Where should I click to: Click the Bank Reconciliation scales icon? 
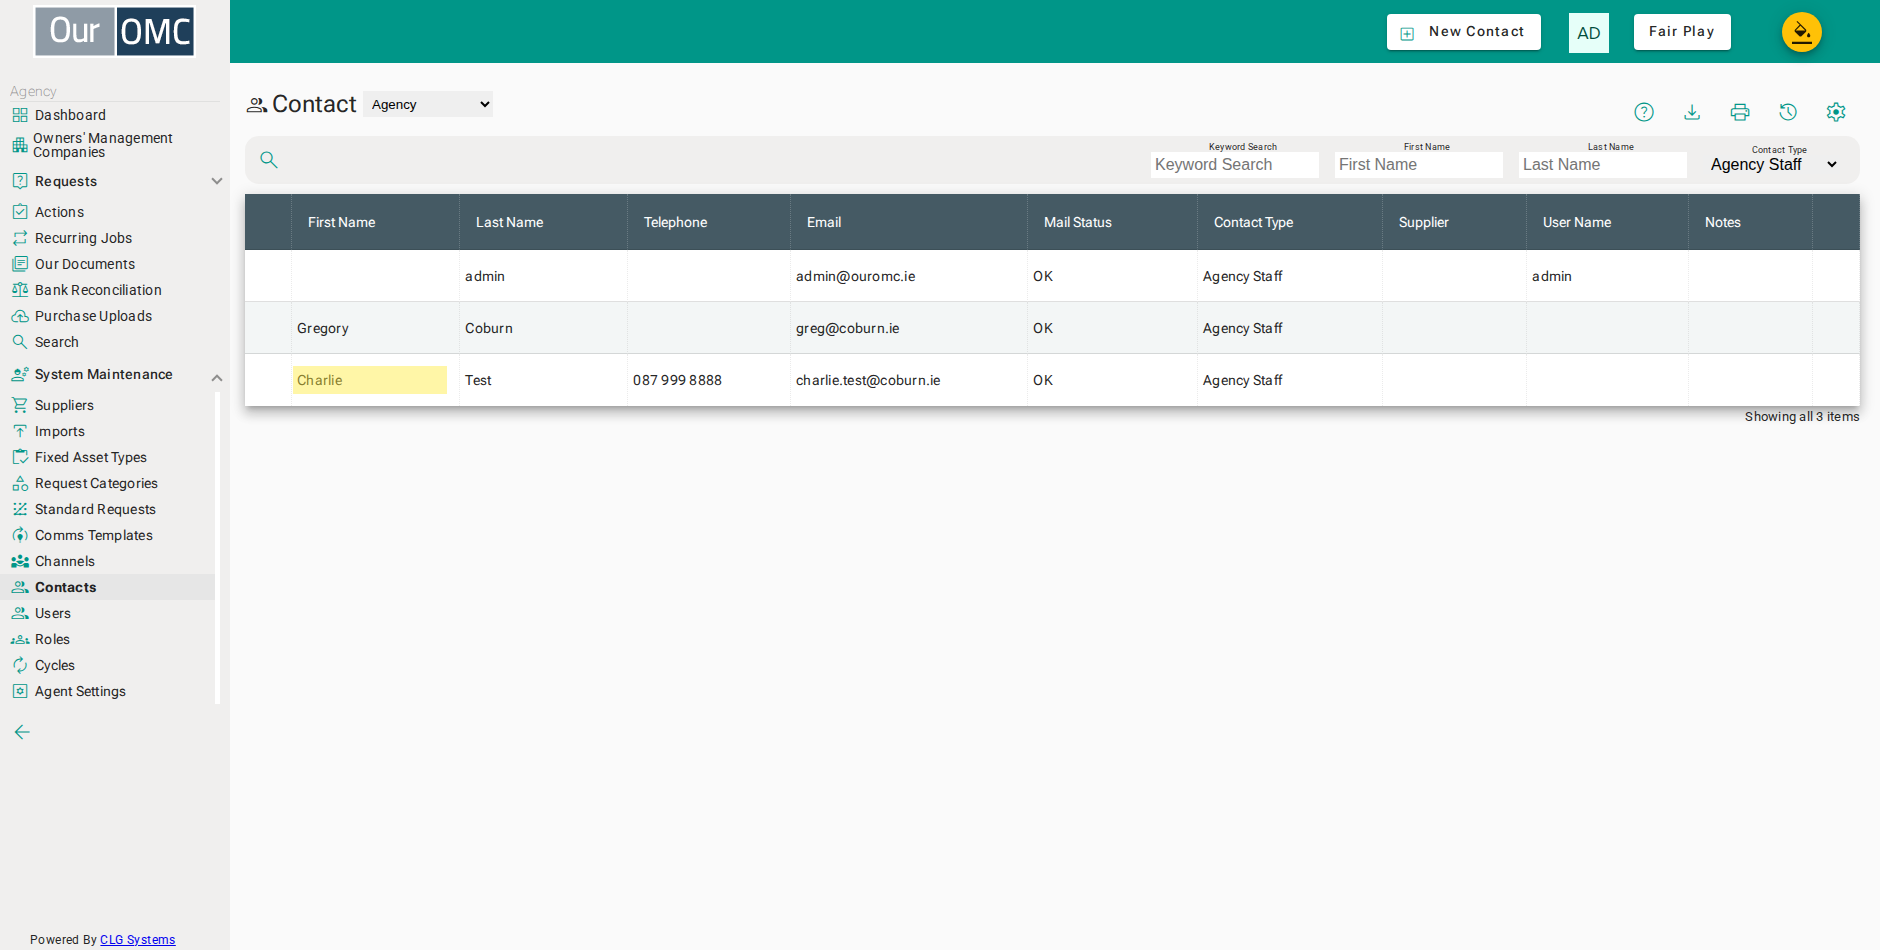20,290
